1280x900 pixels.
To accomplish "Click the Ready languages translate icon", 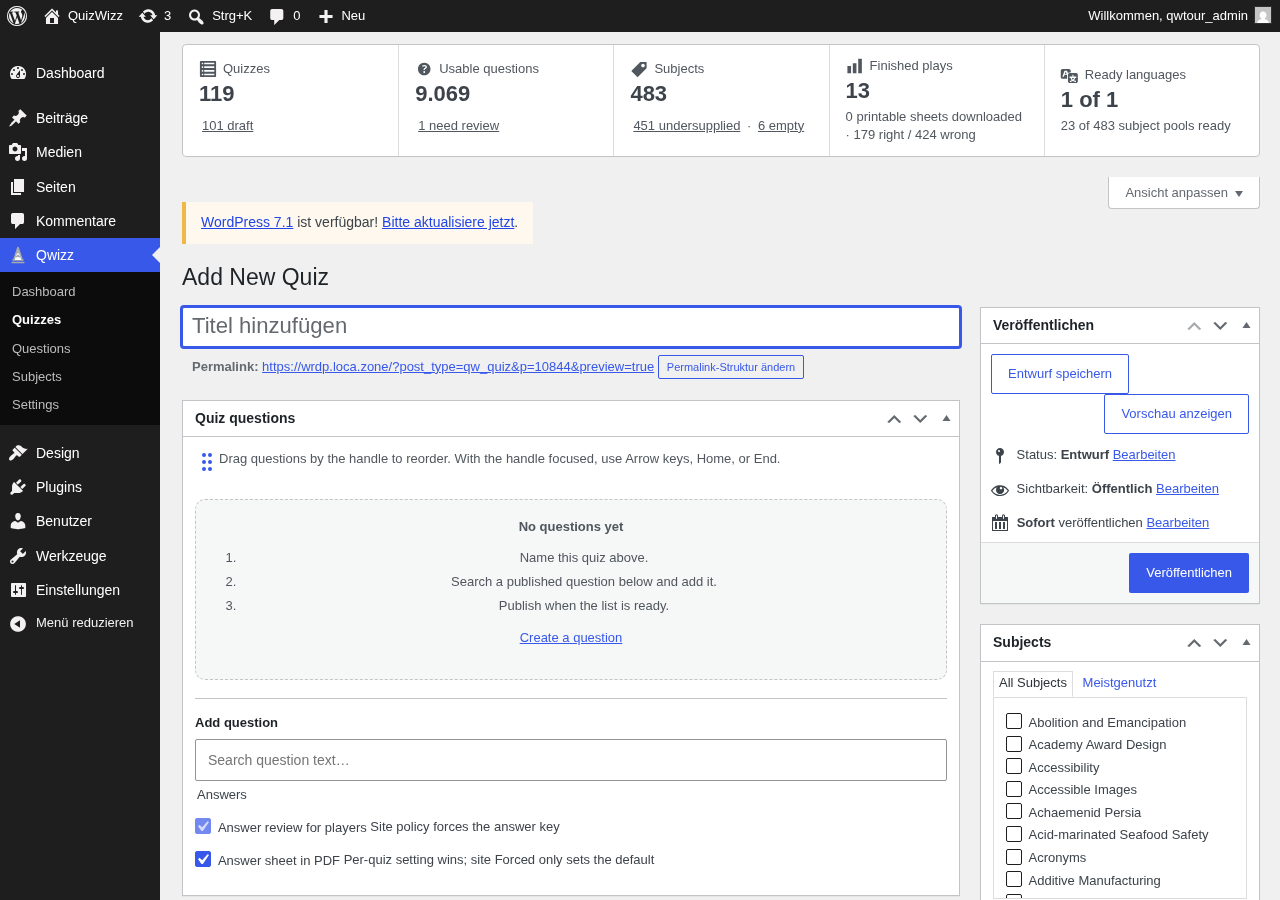I will pyautogui.click(x=1069, y=75).
